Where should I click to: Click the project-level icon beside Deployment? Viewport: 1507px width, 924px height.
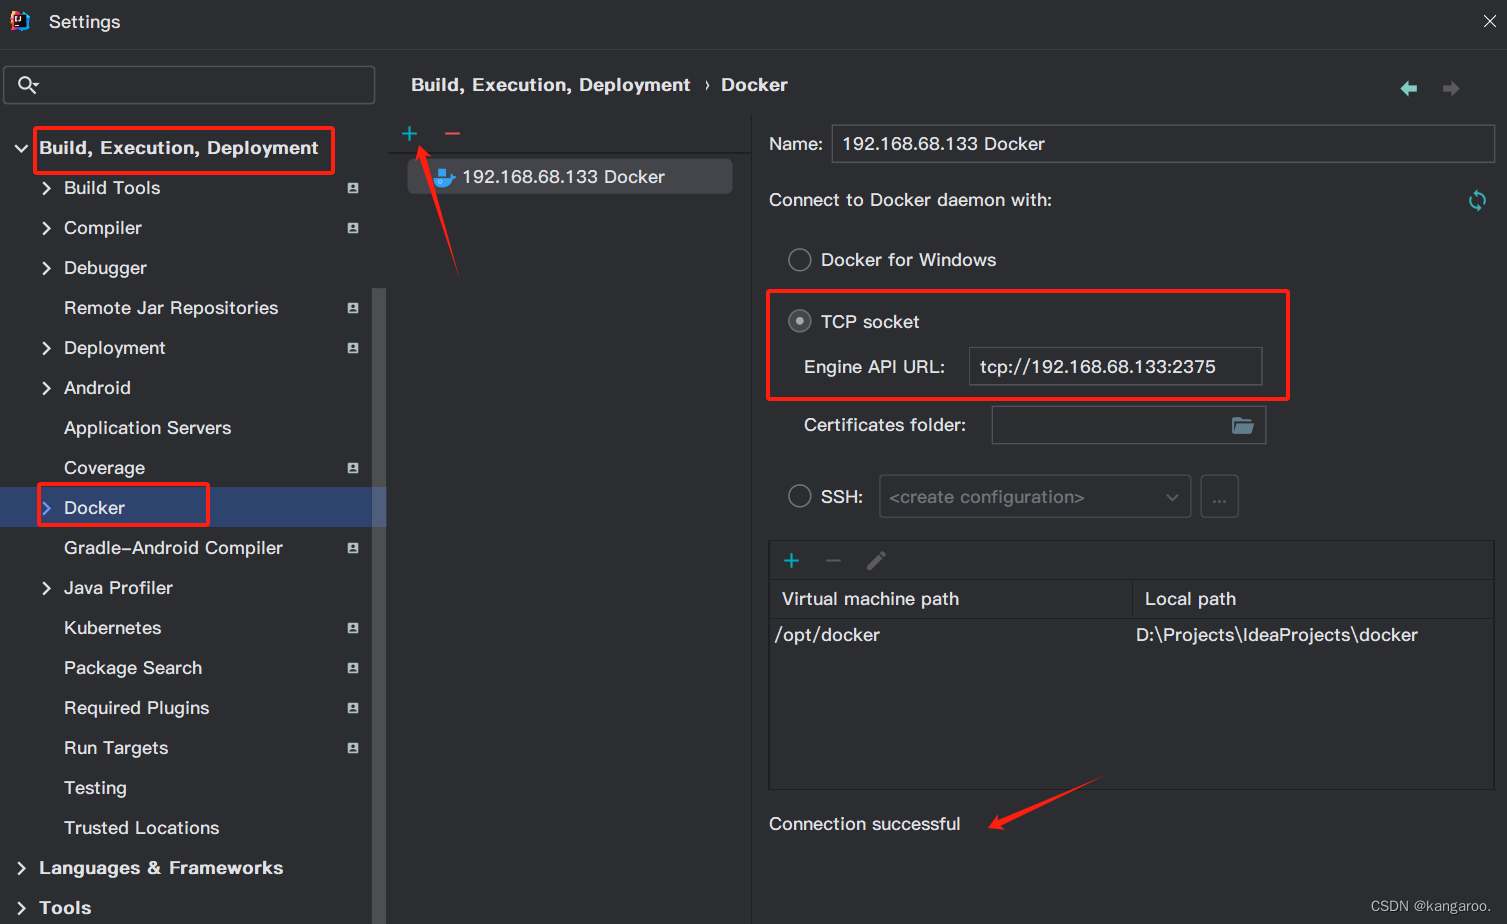pos(353,348)
